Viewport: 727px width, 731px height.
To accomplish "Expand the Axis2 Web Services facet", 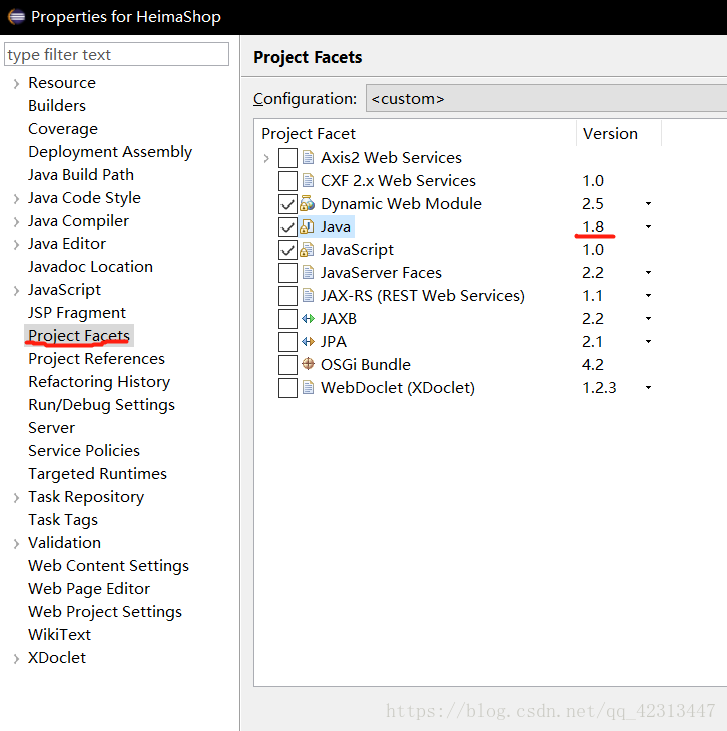I will pos(266,158).
